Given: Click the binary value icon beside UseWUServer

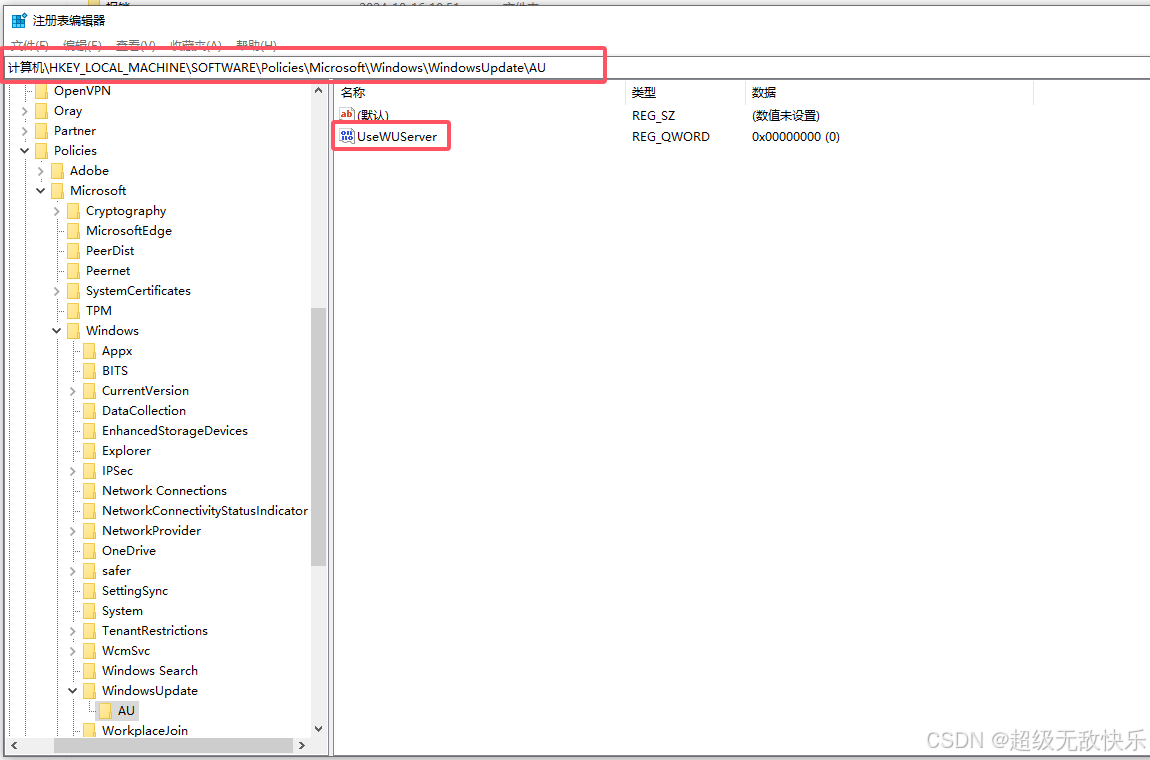Looking at the screenshot, I should tap(347, 136).
